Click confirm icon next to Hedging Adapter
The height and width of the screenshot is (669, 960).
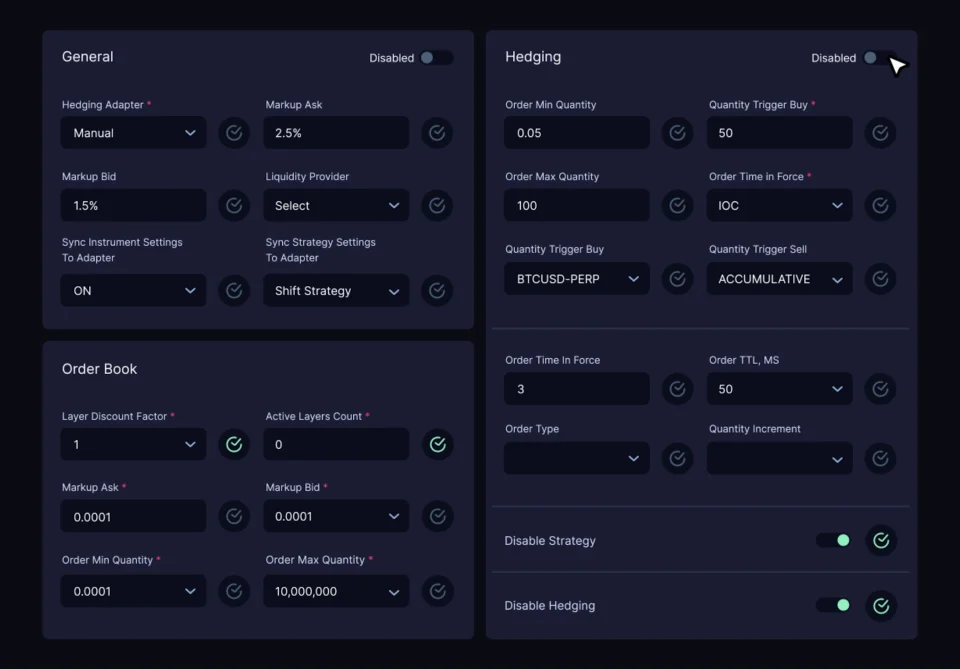(x=234, y=133)
